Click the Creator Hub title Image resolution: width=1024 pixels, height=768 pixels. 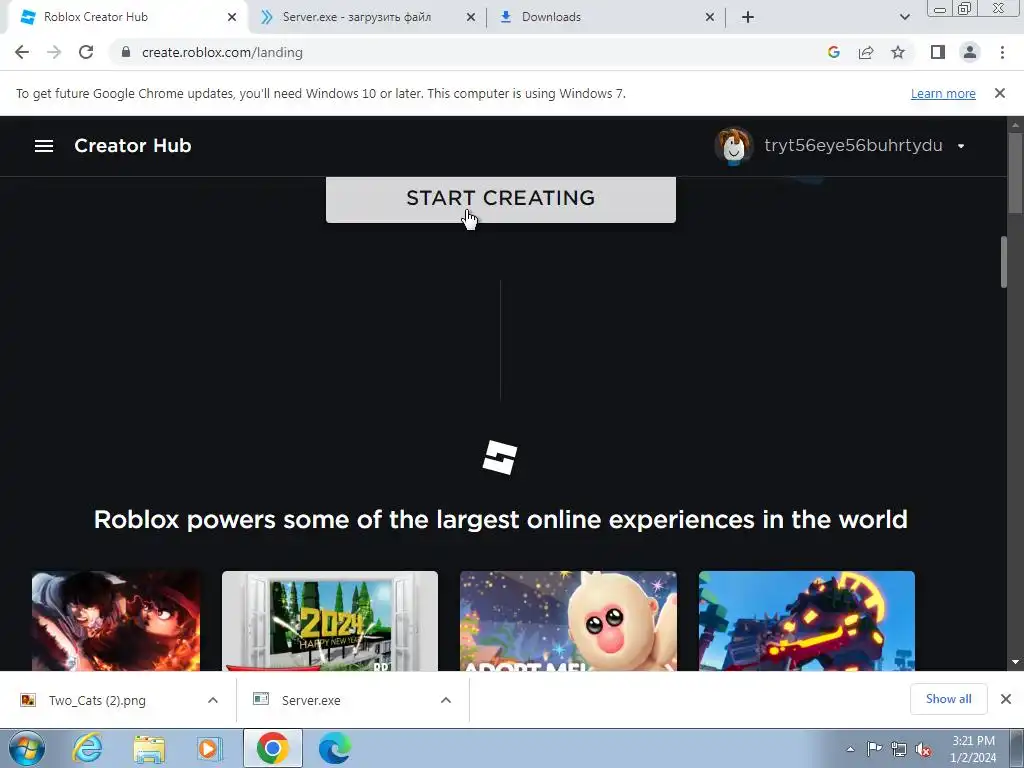133,146
